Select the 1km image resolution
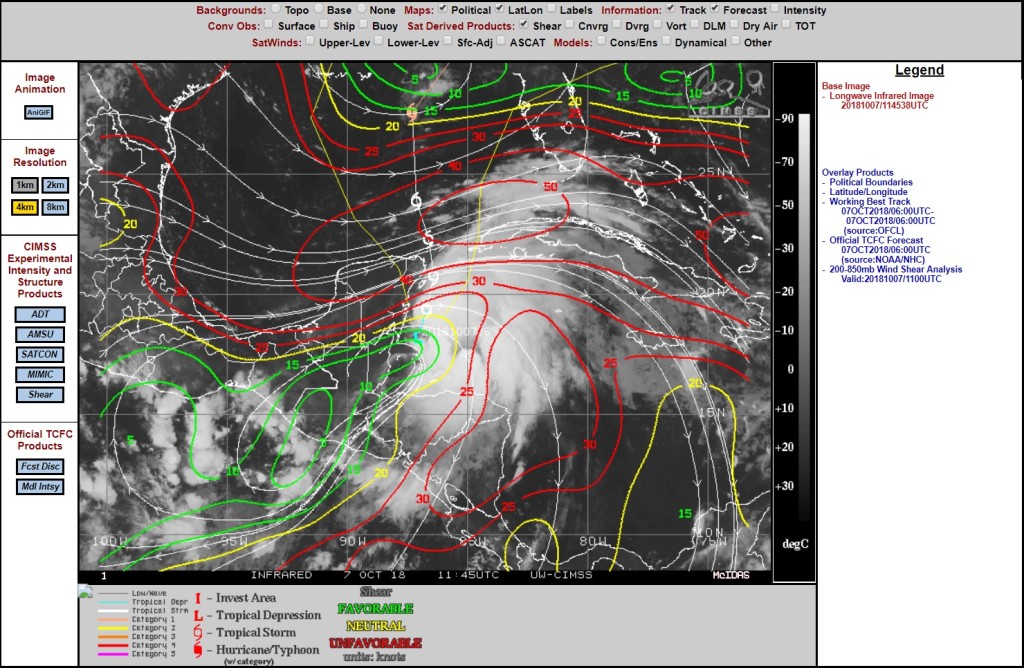 [x=25, y=185]
